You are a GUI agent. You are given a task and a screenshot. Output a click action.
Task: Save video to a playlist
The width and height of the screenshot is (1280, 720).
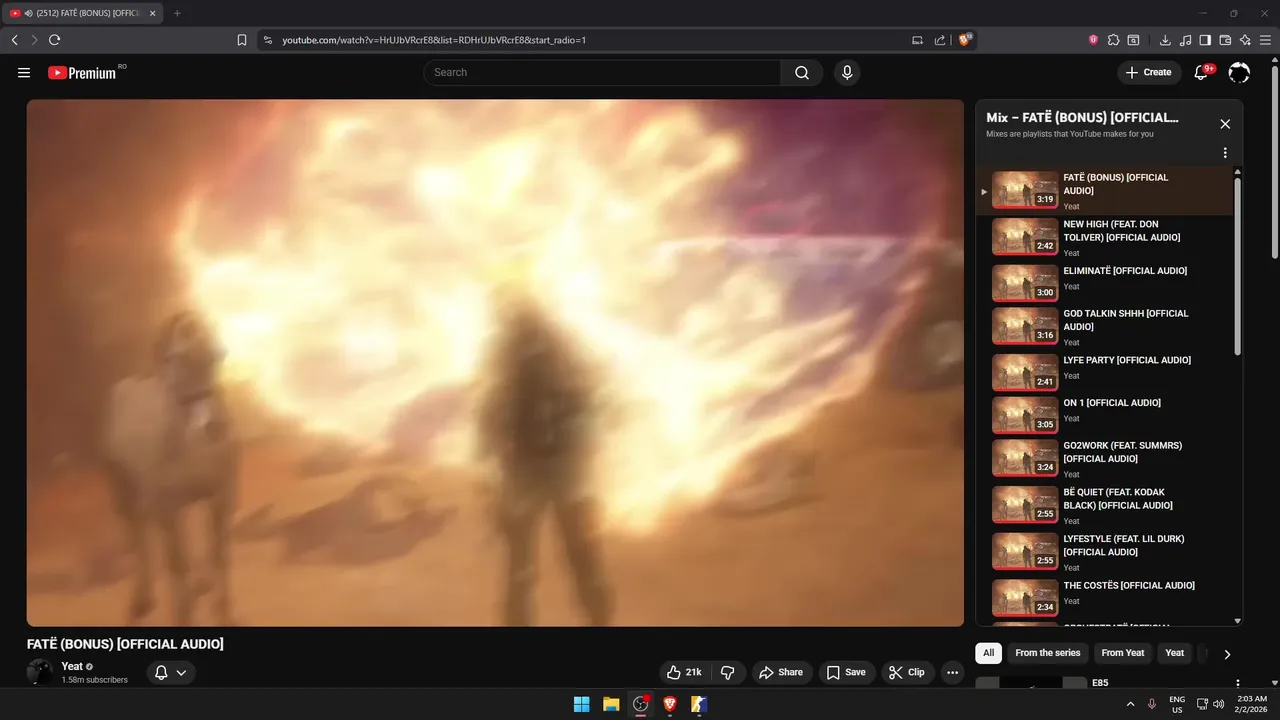pyautogui.click(x=846, y=672)
